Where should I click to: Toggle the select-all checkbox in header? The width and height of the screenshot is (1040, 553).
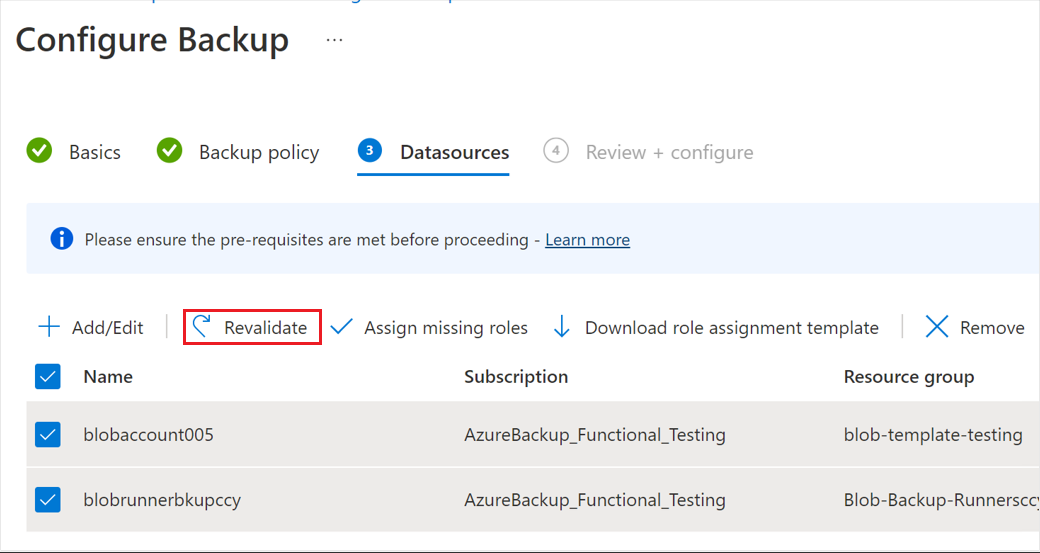point(48,376)
